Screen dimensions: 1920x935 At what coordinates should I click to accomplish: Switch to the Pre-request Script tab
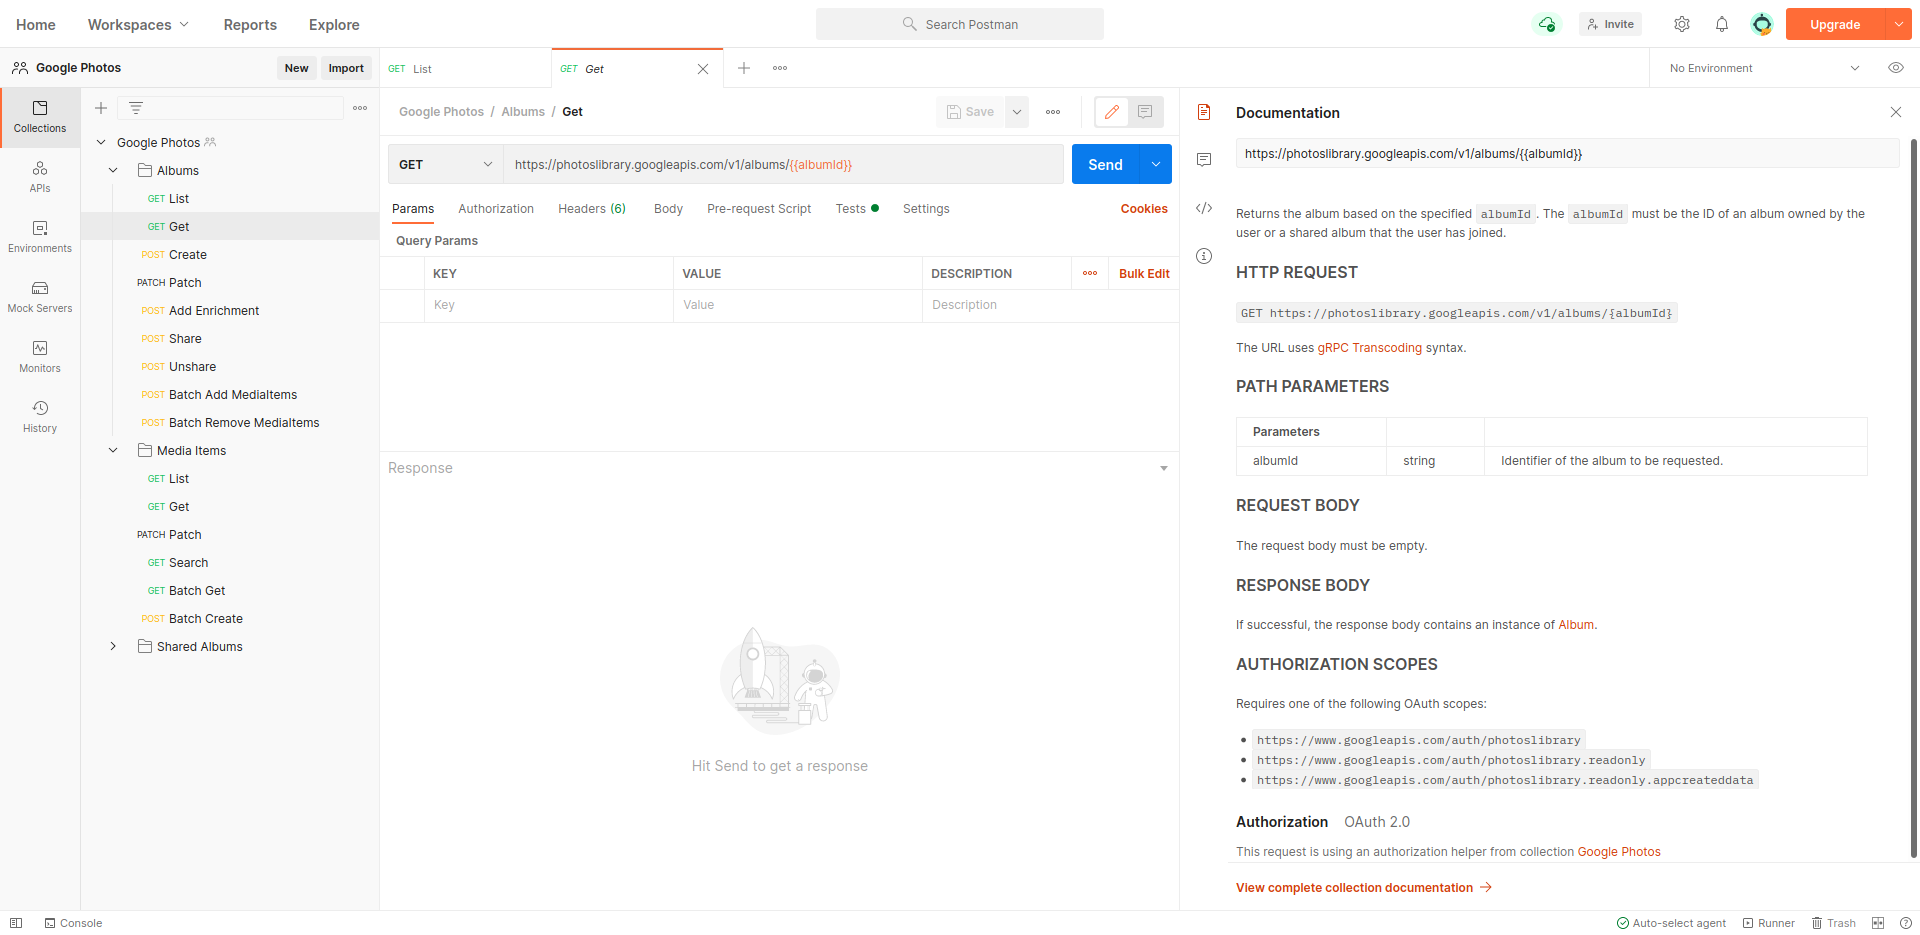coord(759,209)
